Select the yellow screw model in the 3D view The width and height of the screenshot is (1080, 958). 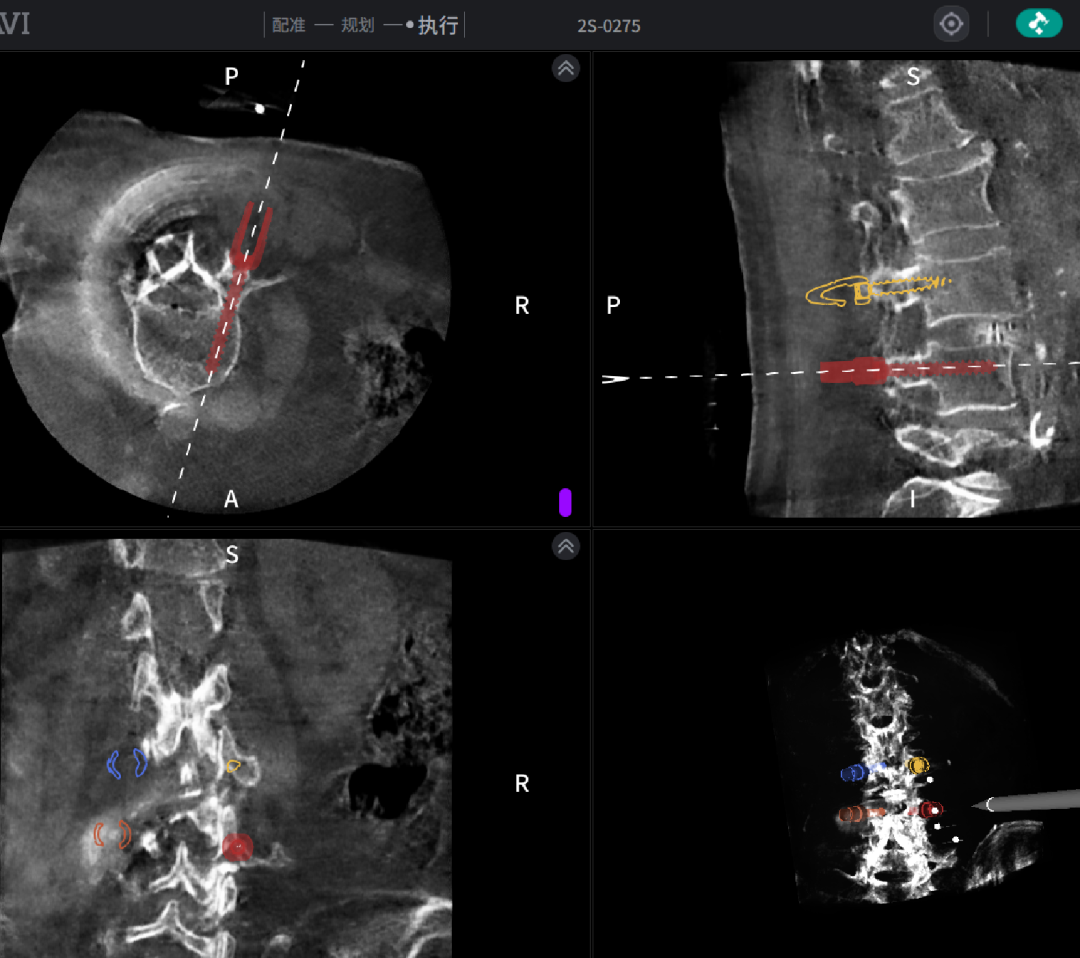pyautogui.click(x=918, y=764)
